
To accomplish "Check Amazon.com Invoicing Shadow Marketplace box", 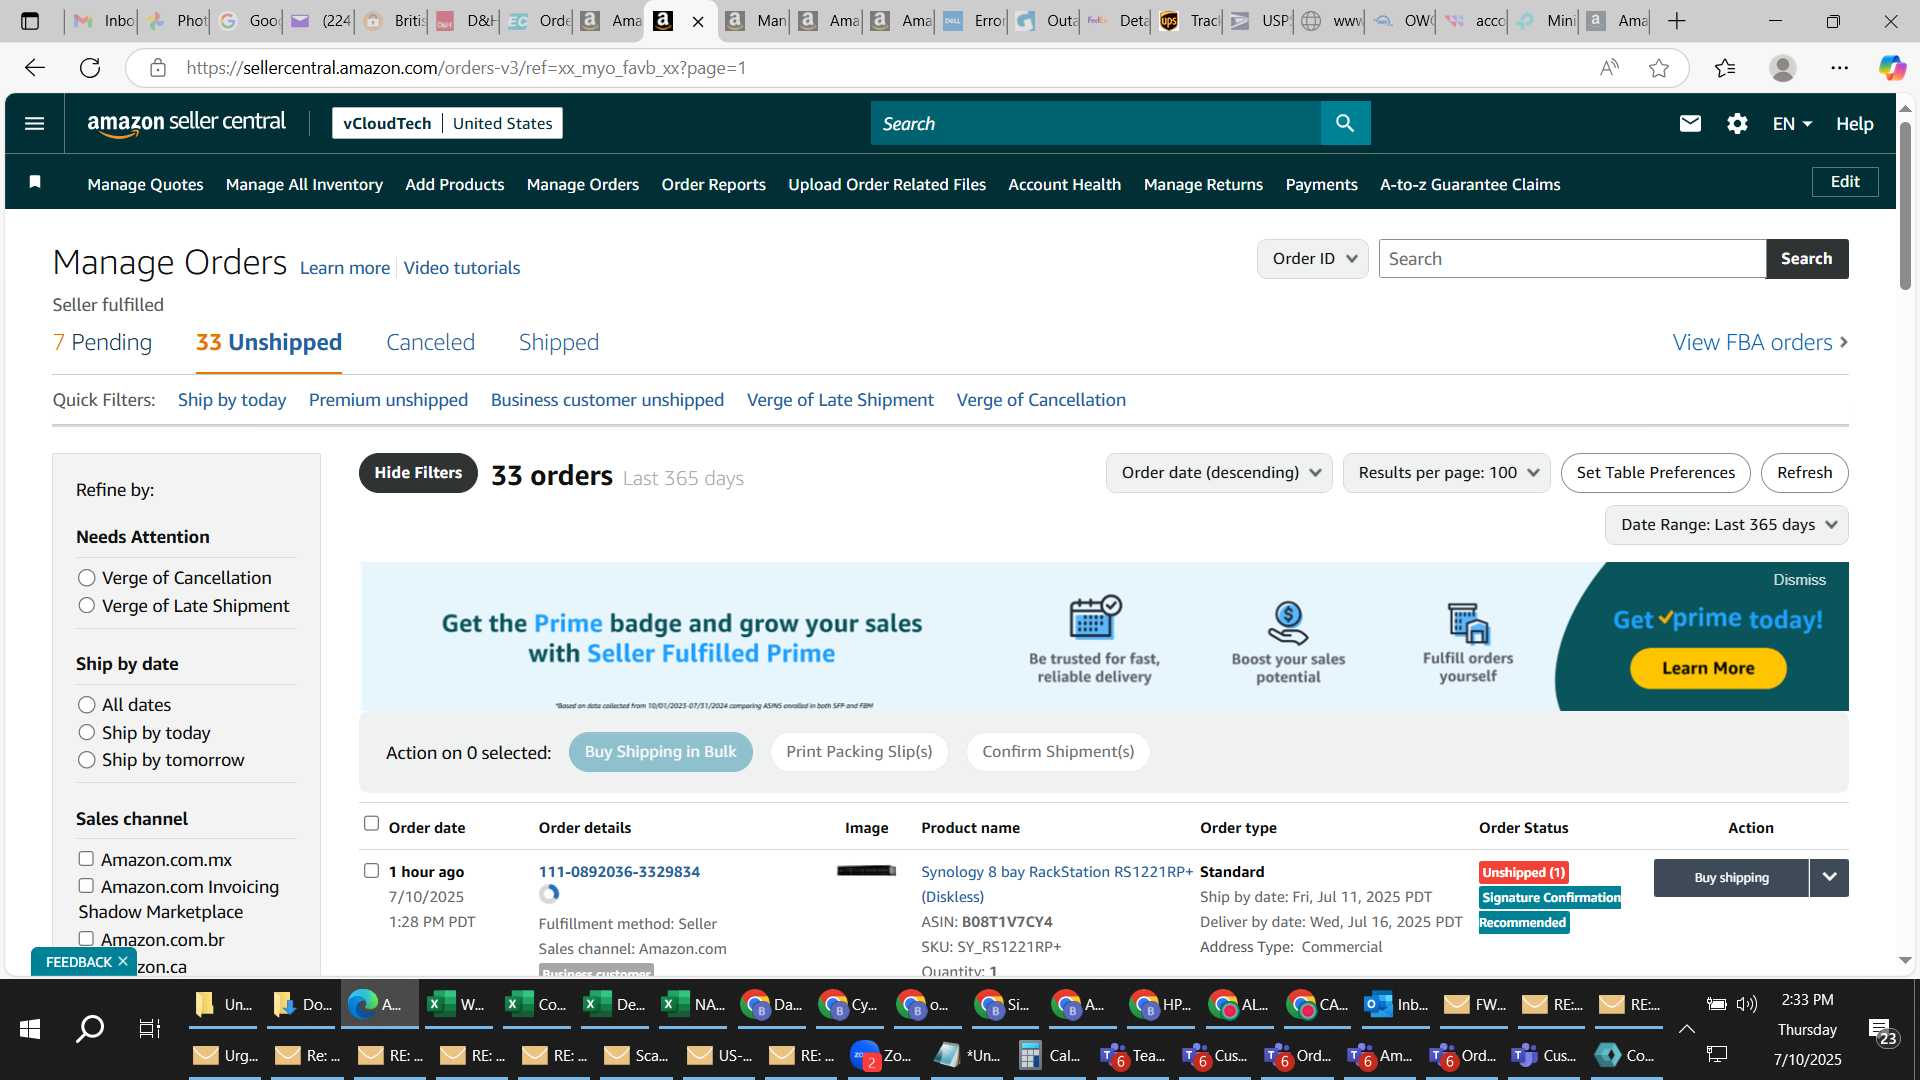I will [x=86, y=886].
